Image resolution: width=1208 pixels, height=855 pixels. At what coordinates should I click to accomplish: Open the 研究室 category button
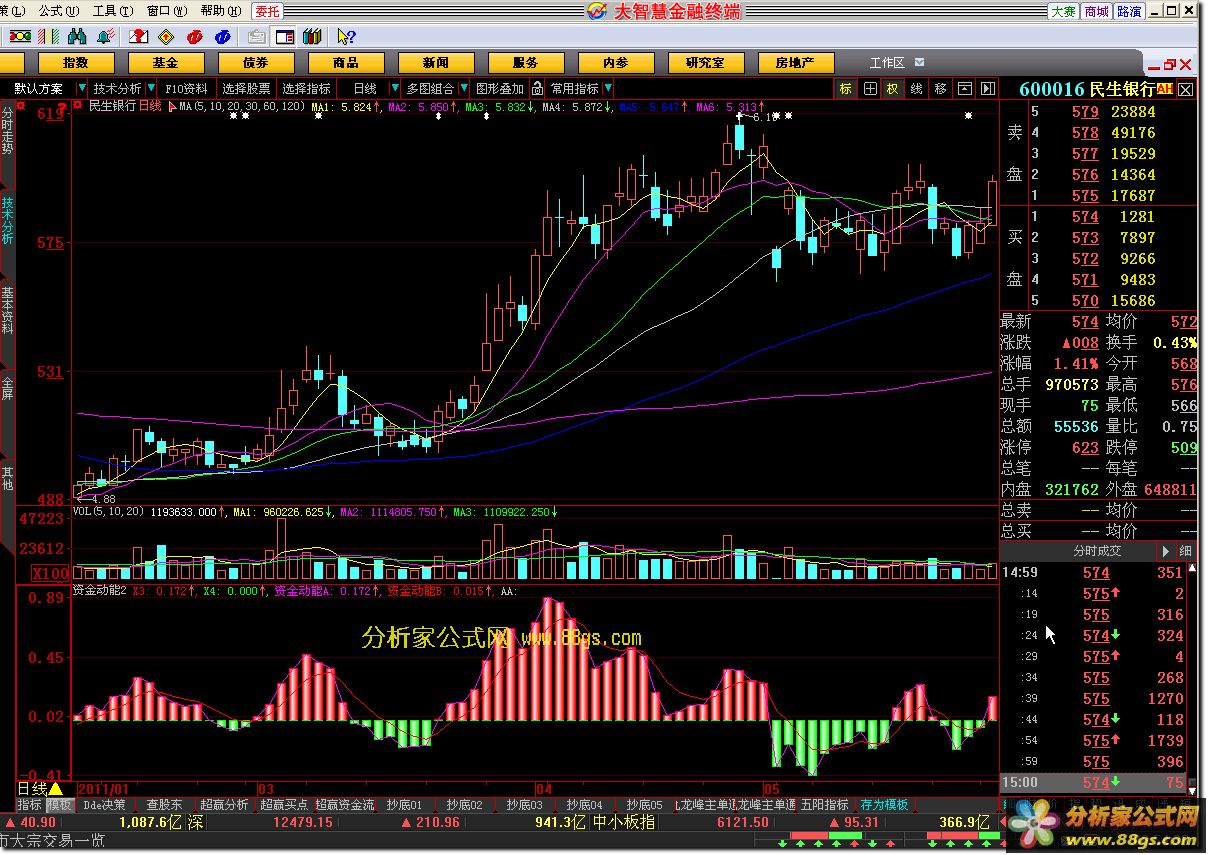click(x=705, y=62)
